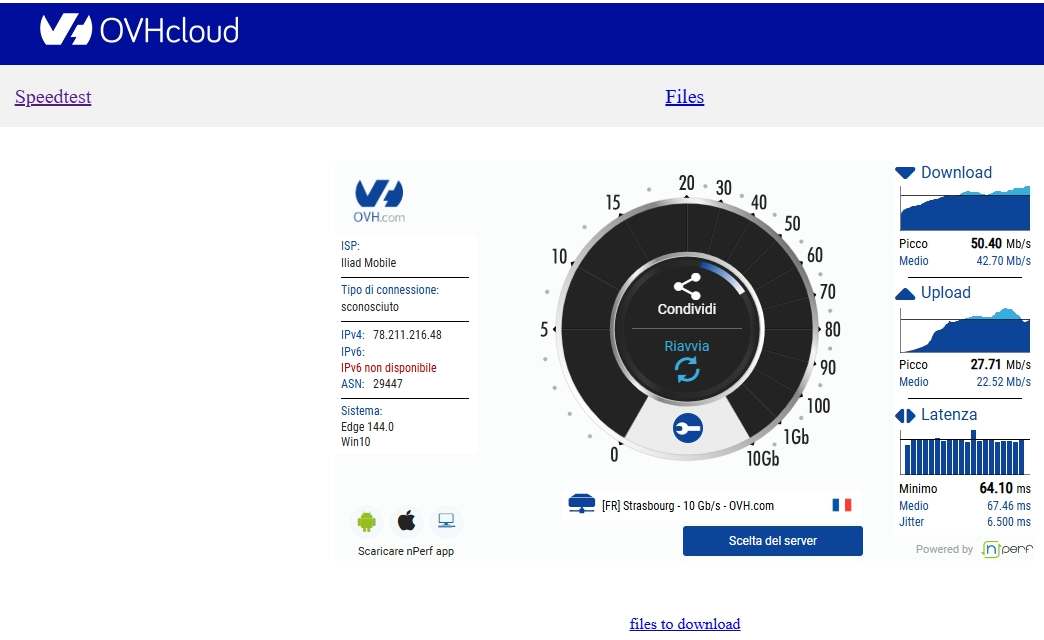The height and width of the screenshot is (640, 1044).
Task: Click the IPv6 non disponibile text
Action: [x=389, y=368]
